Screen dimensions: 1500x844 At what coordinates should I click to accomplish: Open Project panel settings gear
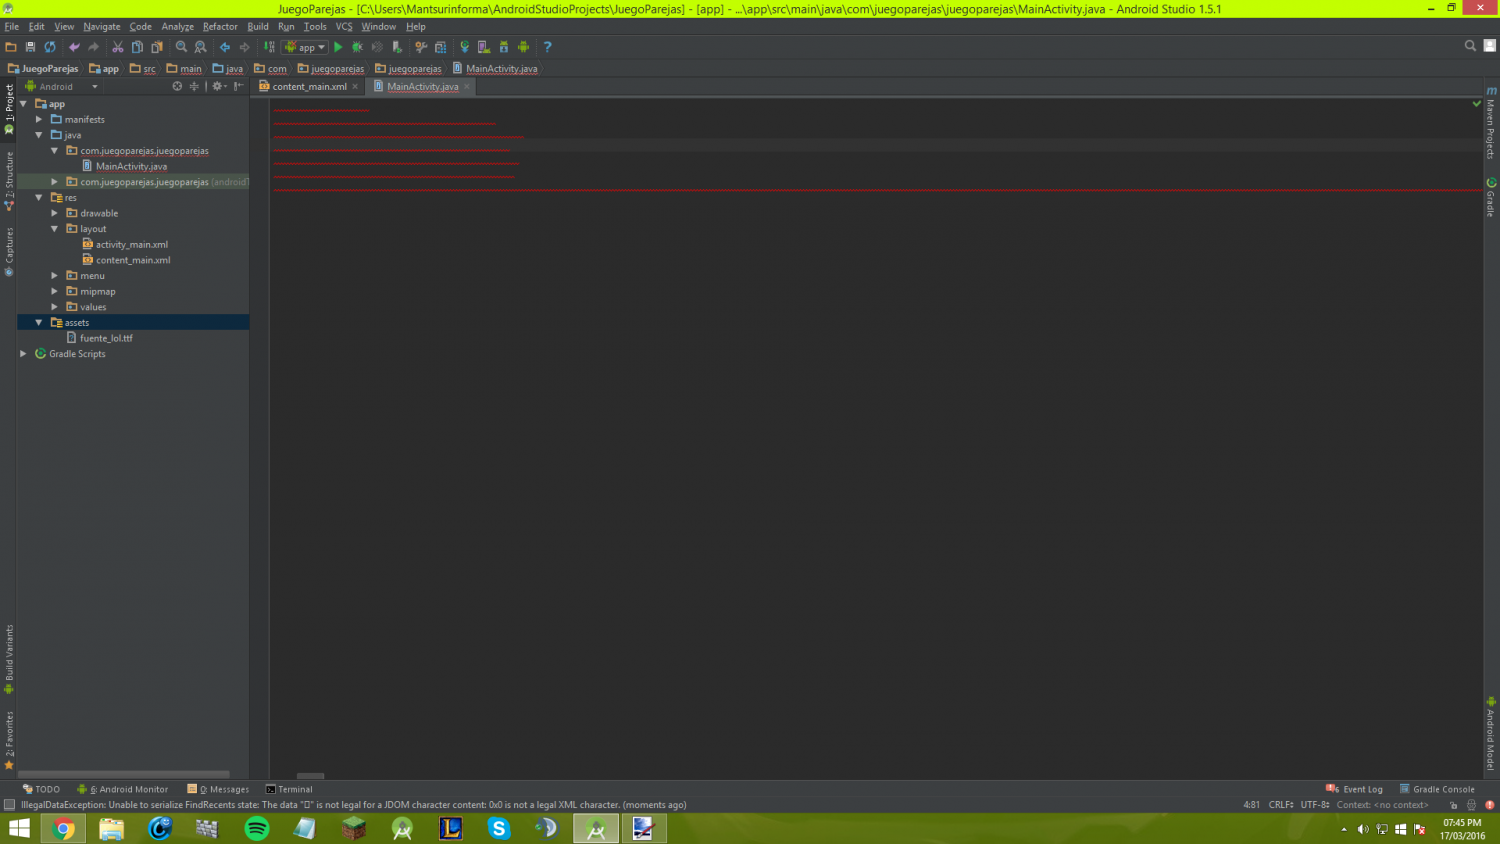tap(218, 86)
